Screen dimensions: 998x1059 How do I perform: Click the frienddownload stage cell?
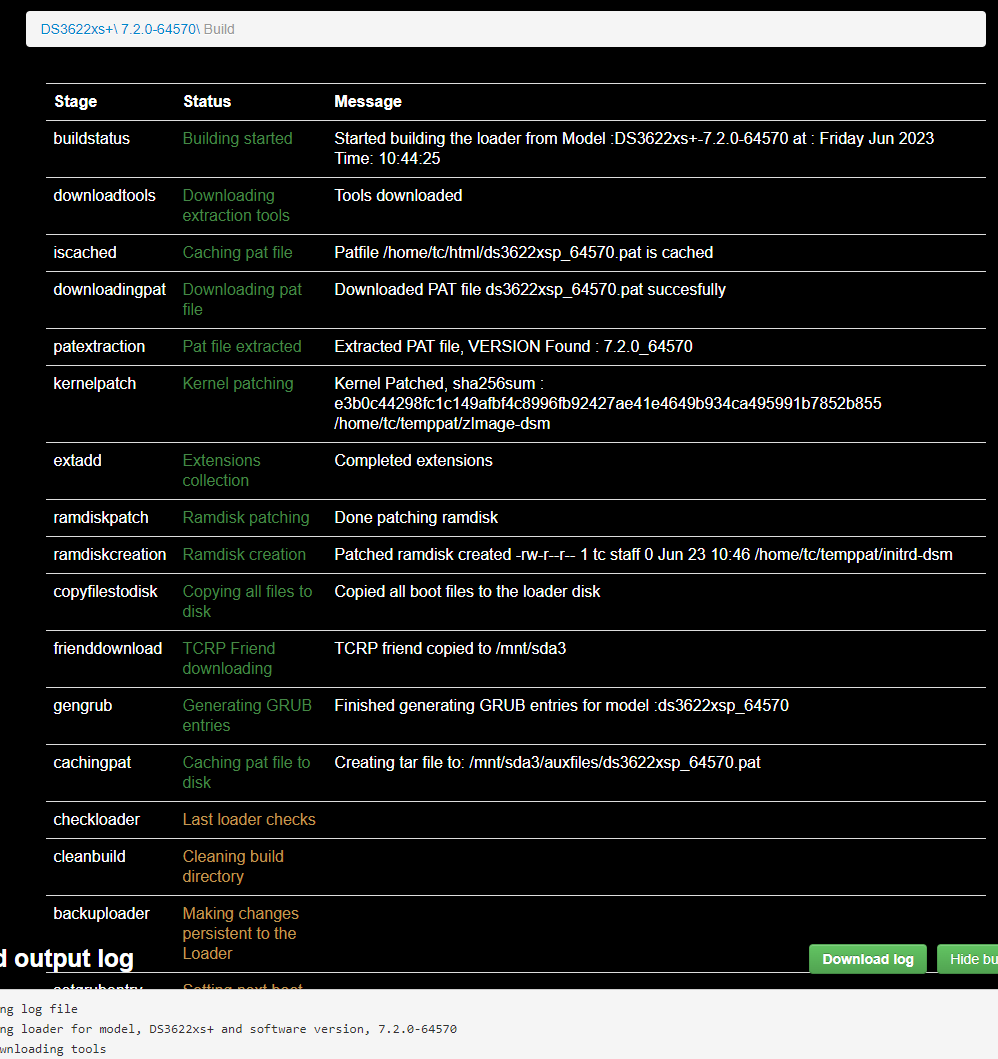[108, 648]
